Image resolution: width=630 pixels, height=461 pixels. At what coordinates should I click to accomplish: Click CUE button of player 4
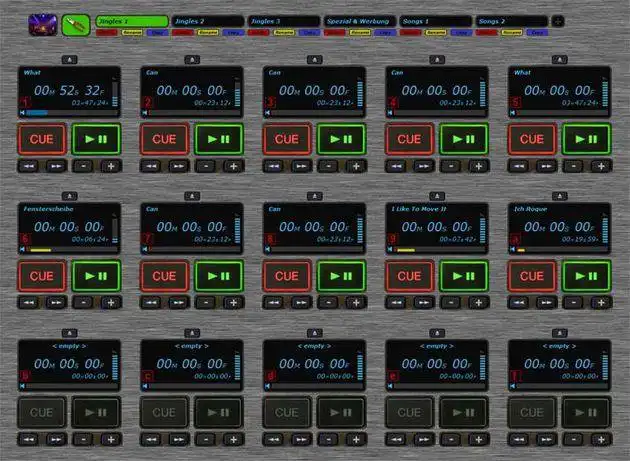409,139
